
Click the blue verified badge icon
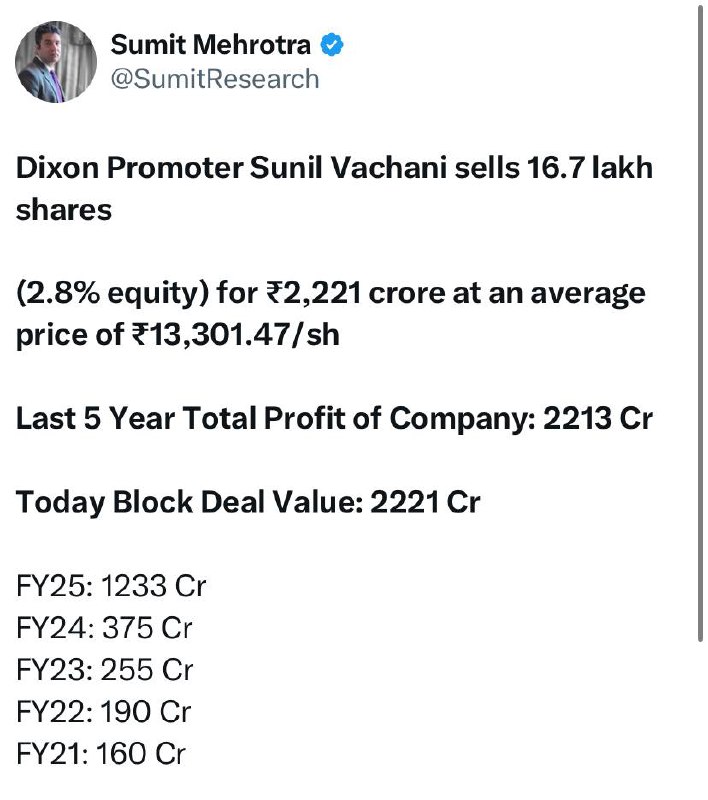click(332, 45)
